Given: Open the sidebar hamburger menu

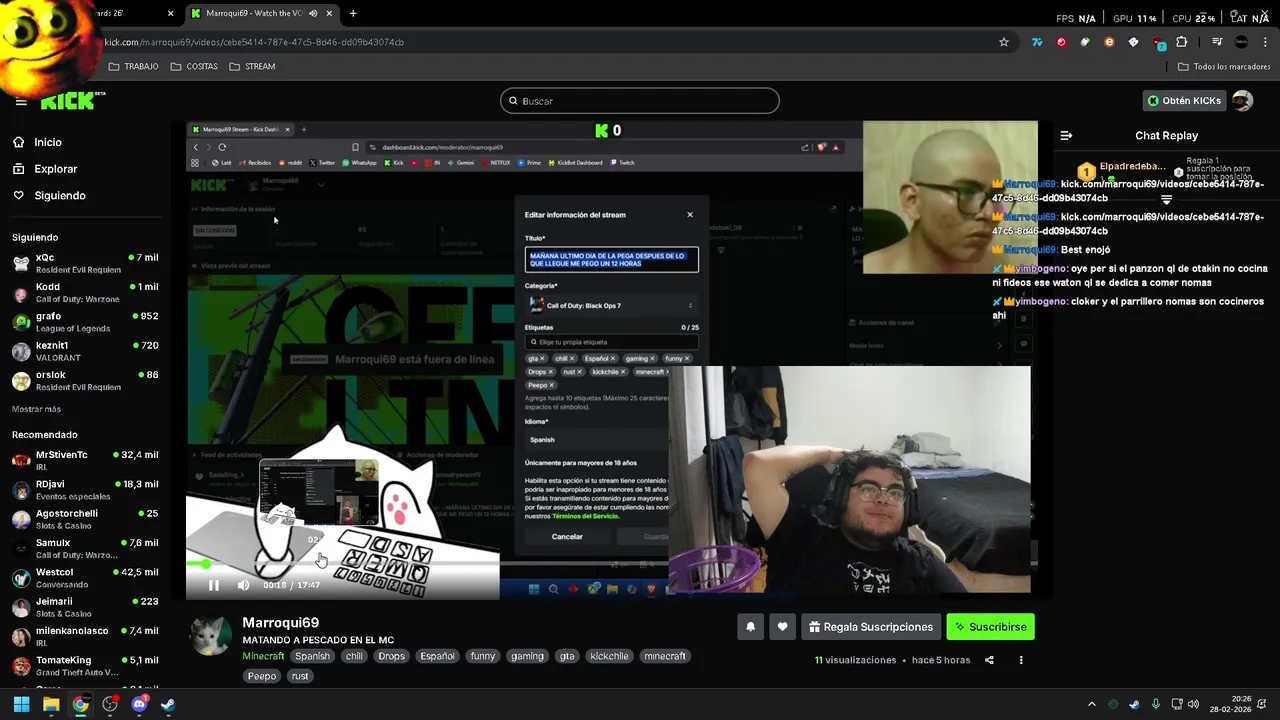Looking at the screenshot, I should tap(20, 101).
